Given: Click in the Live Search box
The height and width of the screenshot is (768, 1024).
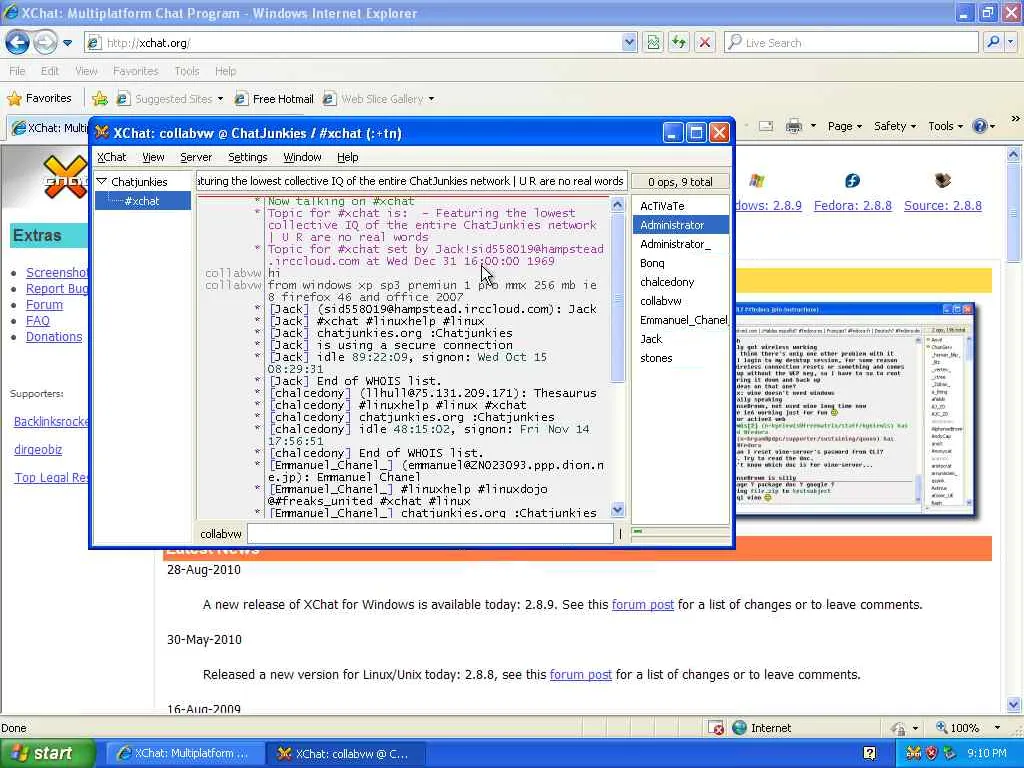Looking at the screenshot, I should click(x=852, y=43).
